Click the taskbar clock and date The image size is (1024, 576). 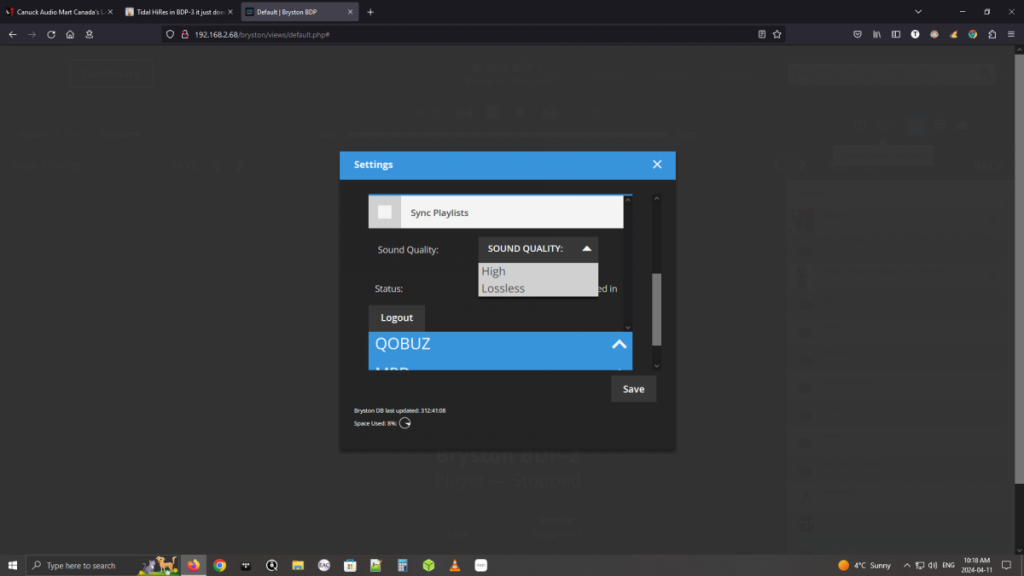coord(976,566)
